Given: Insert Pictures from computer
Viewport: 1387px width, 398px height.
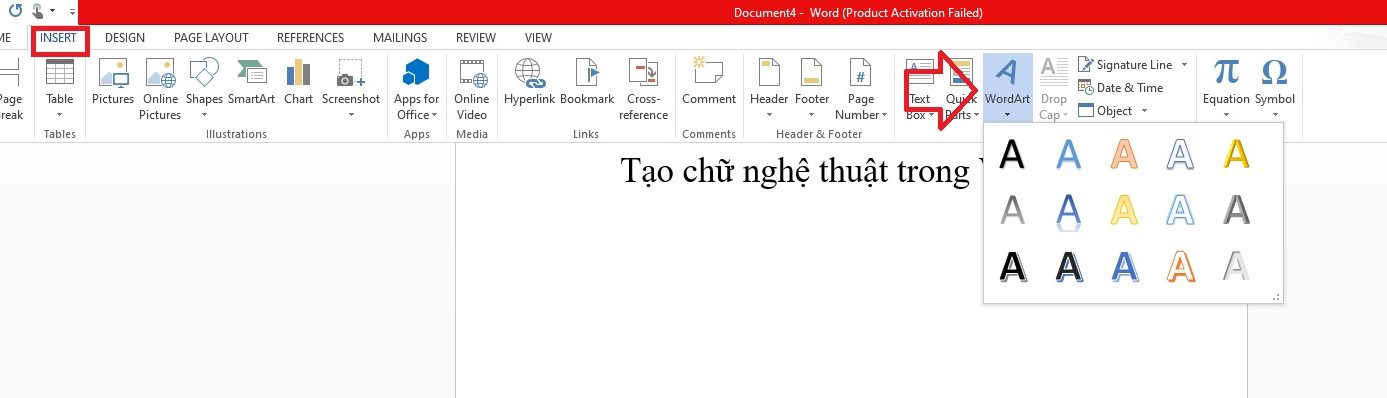Looking at the screenshot, I should pos(113,82).
